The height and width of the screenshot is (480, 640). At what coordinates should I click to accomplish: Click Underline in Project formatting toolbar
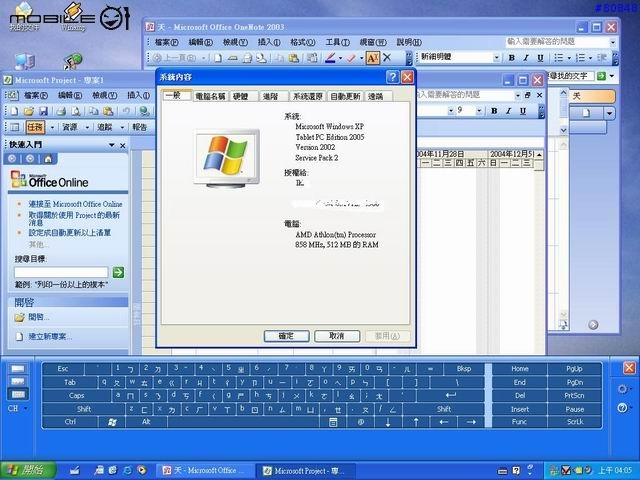(x=523, y=111)
